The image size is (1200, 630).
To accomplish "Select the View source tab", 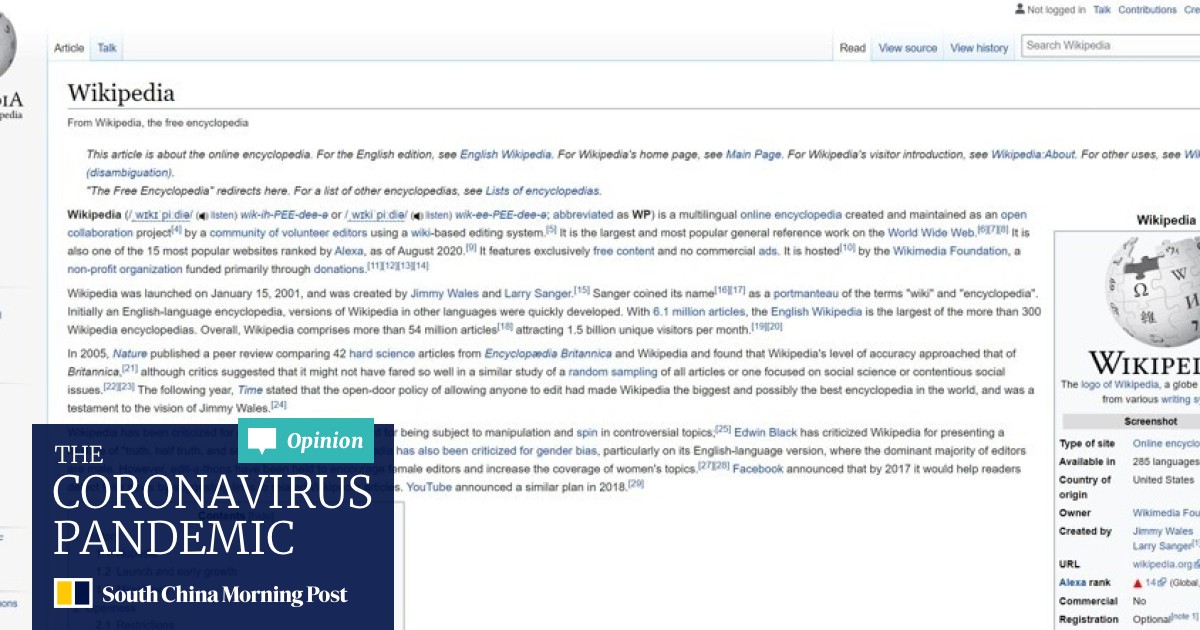I will click(x=907, y=48).
